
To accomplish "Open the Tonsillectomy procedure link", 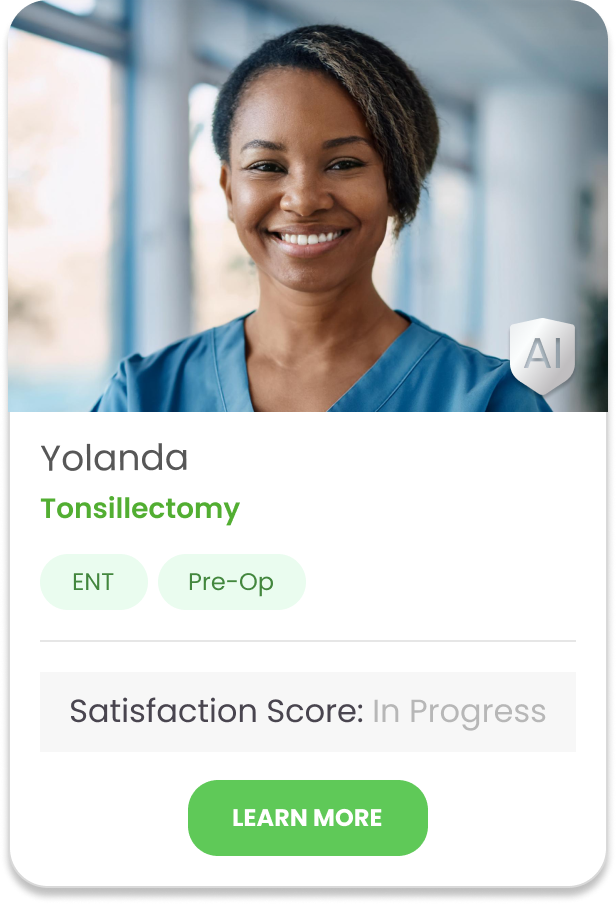I will [140, 509].
